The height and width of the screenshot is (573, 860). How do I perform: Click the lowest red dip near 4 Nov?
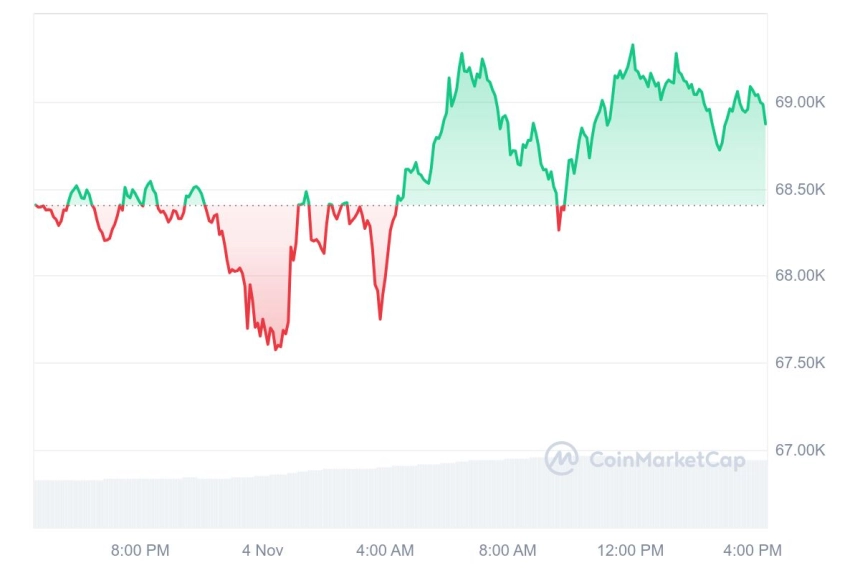276,349
